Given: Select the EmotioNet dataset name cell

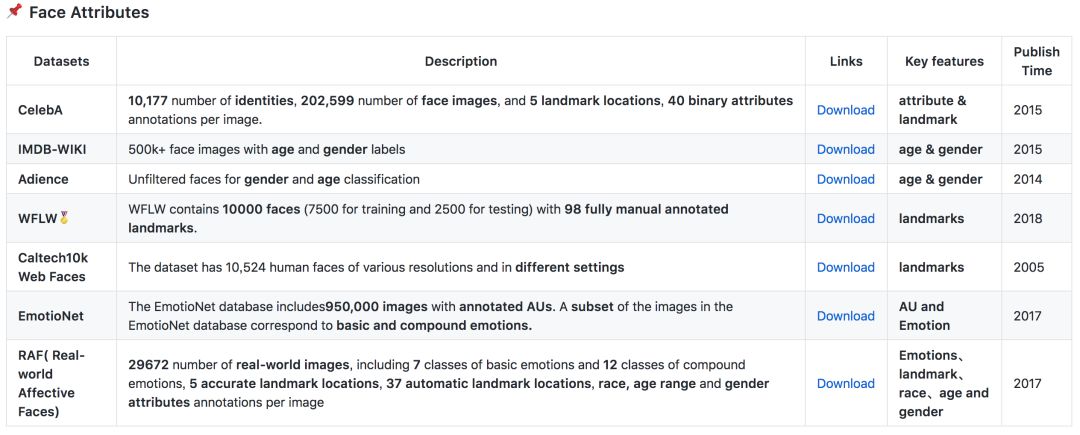Looking at the screenshot, I should 61,316.
